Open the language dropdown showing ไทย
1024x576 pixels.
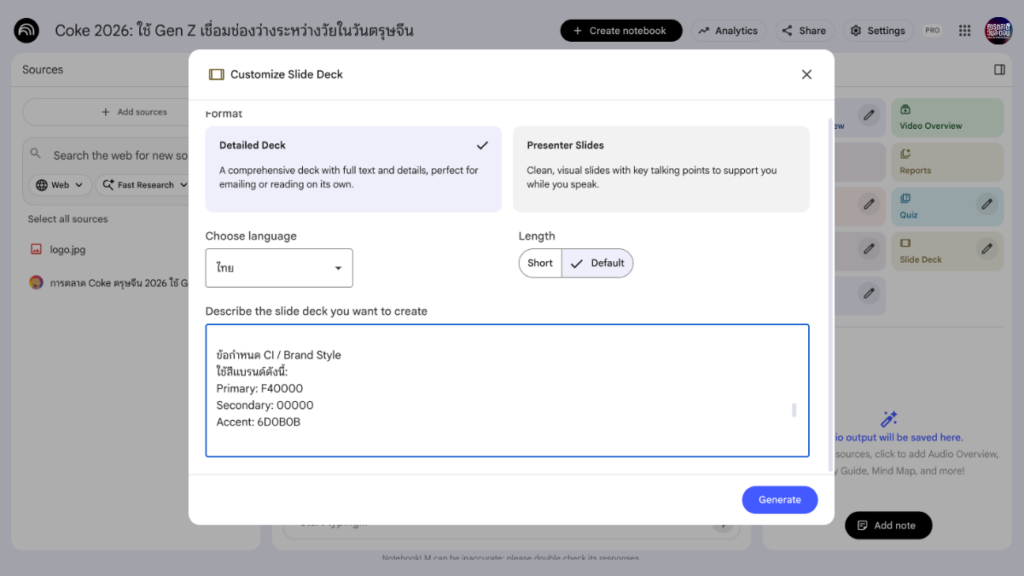[278, 268]
